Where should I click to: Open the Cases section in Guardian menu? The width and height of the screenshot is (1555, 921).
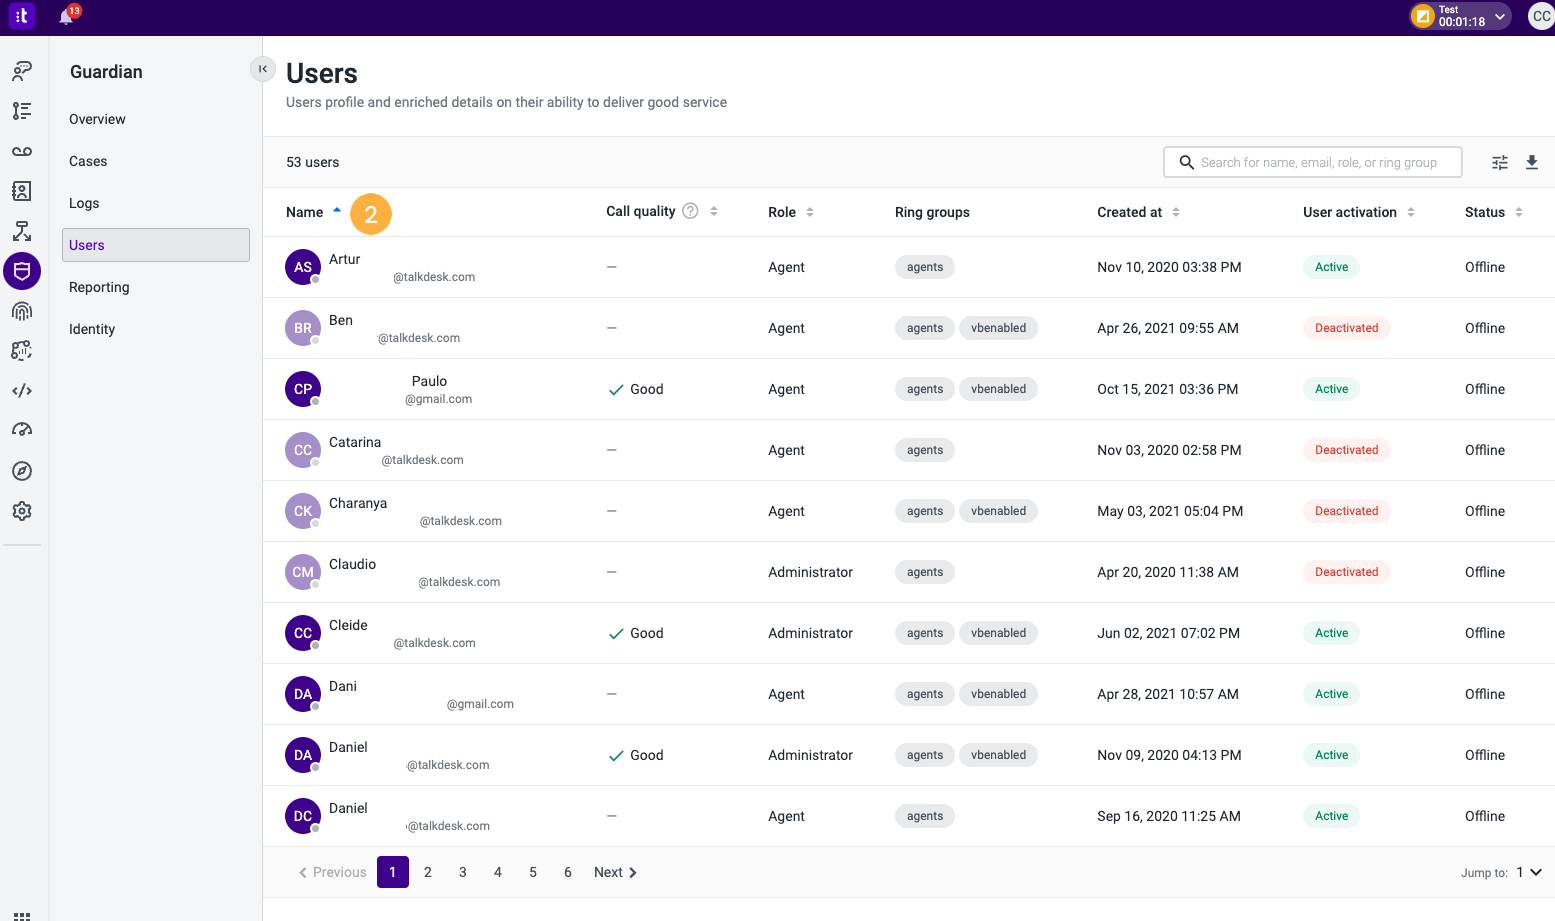(88, 161)
